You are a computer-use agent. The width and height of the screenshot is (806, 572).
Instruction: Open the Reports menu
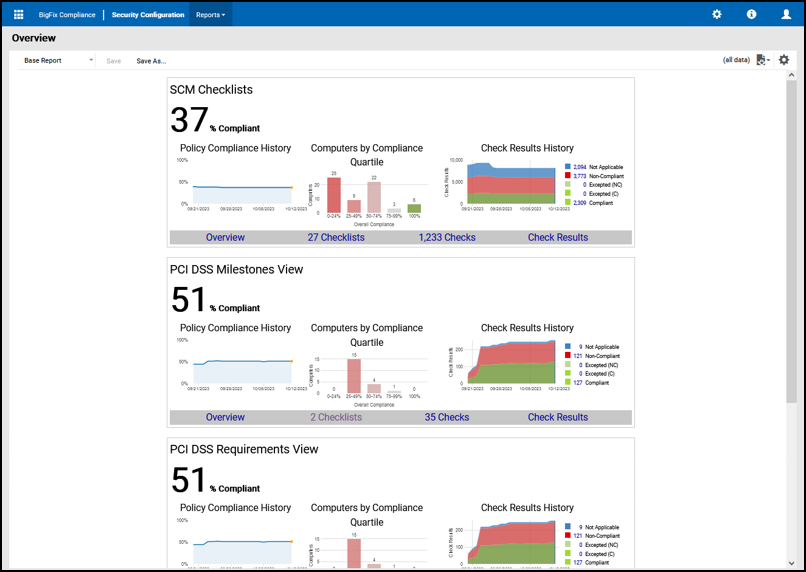click(x=210, y=15)
